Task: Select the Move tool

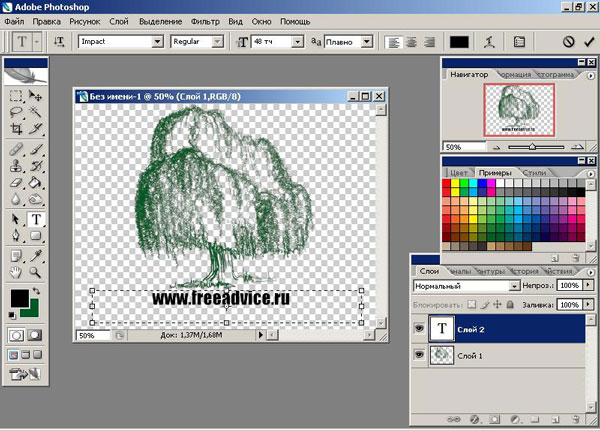Action: tap(35, 96)
